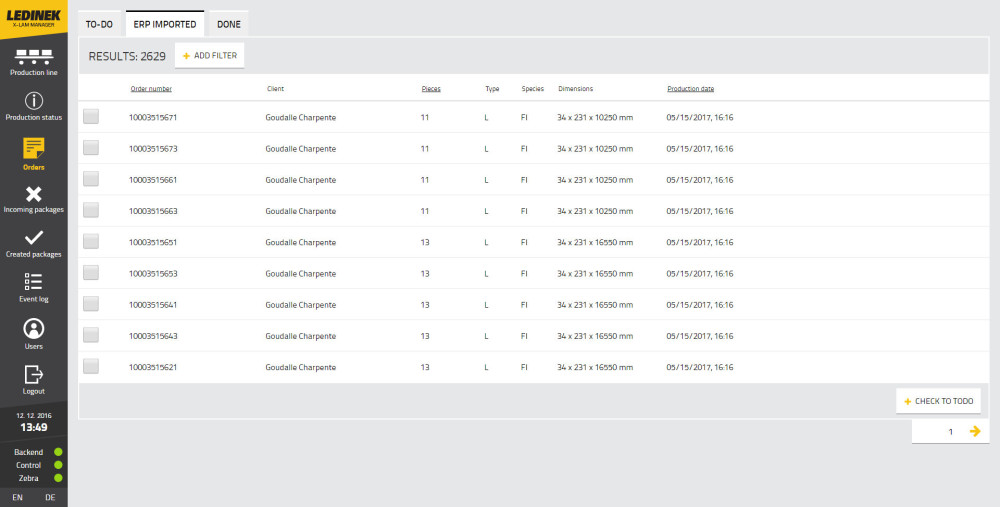Image resolution: width=1000 pixels, height=507 pixels.
Task: Open the Production line icon
Action: tap(33, 56)
